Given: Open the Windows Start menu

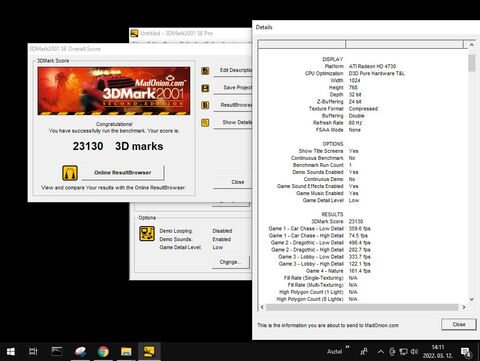Looking at the screenshot, I should point(11,351).
